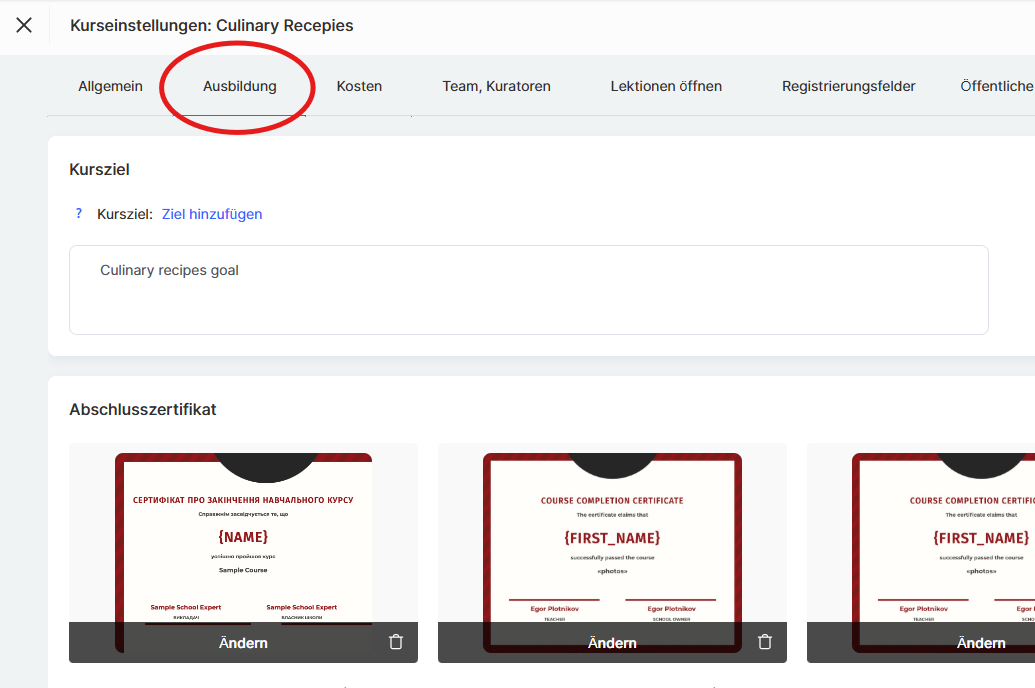The width and height of the screenshot is (1035, 688).
Task: Open the Lektionen öffnen tab
Action: point(666,86)
